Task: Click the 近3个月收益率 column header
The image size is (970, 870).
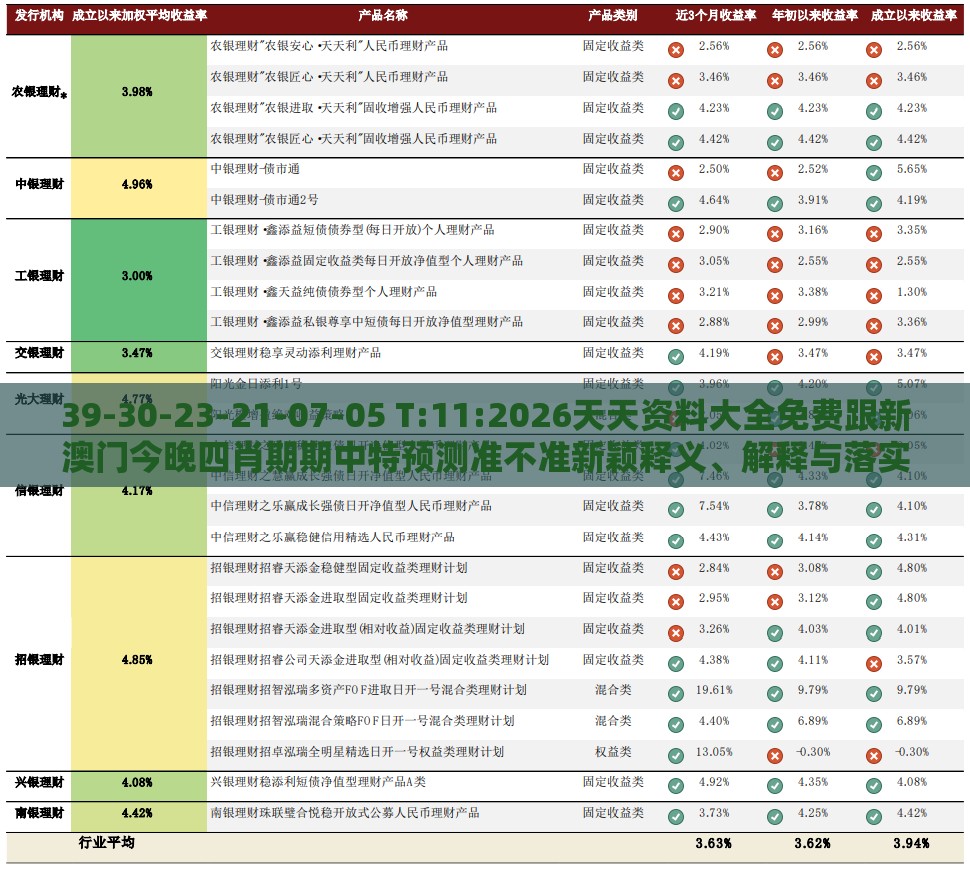Action: pos(716,15)
